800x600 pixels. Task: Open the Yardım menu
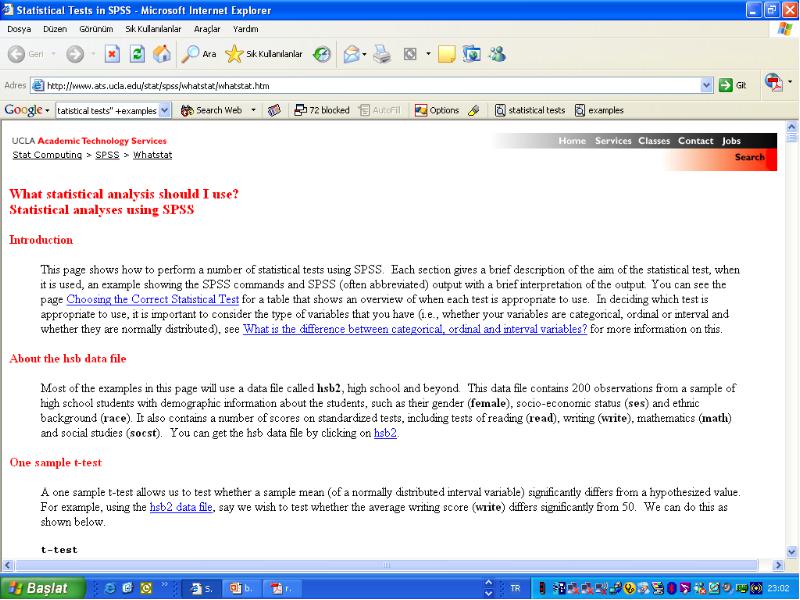[x=245, y=29]
